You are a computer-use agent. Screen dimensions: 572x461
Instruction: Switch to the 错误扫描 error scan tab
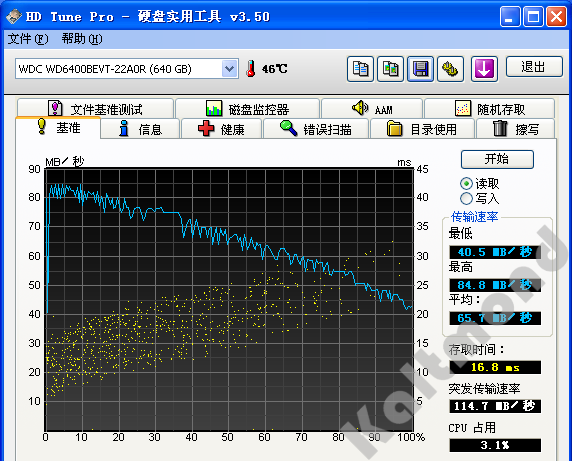[316, 129]
